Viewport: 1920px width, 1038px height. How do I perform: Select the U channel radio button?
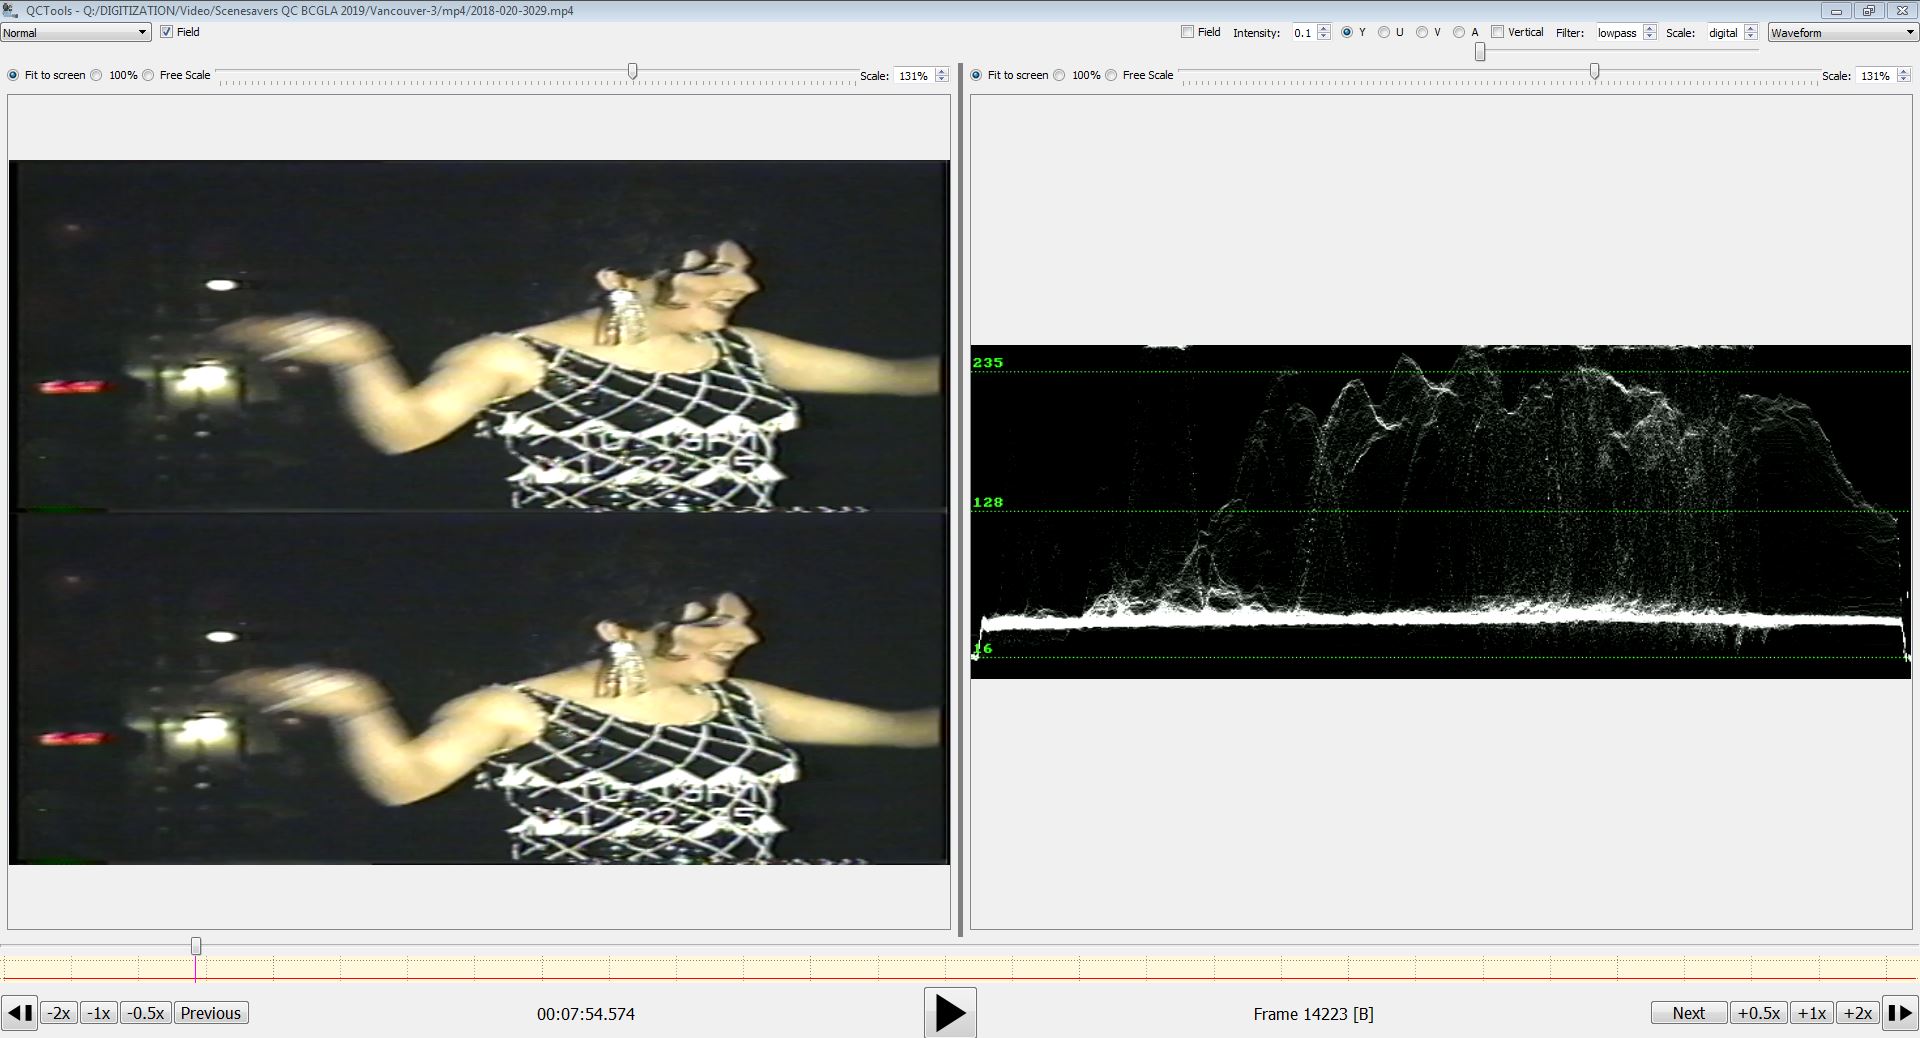click(x=1383, y=32)
